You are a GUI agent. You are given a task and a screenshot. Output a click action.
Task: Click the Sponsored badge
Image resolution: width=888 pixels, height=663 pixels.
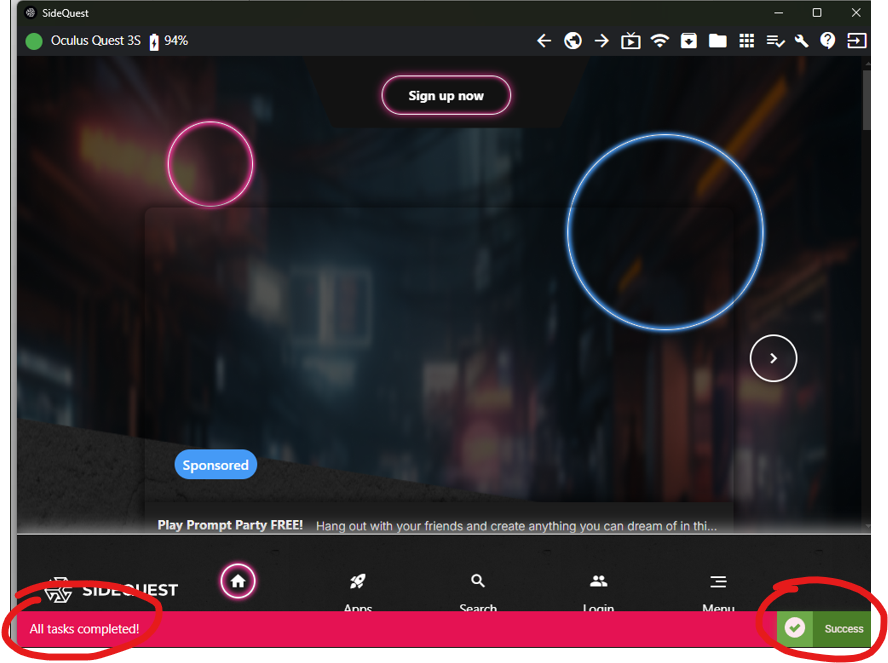215,465
